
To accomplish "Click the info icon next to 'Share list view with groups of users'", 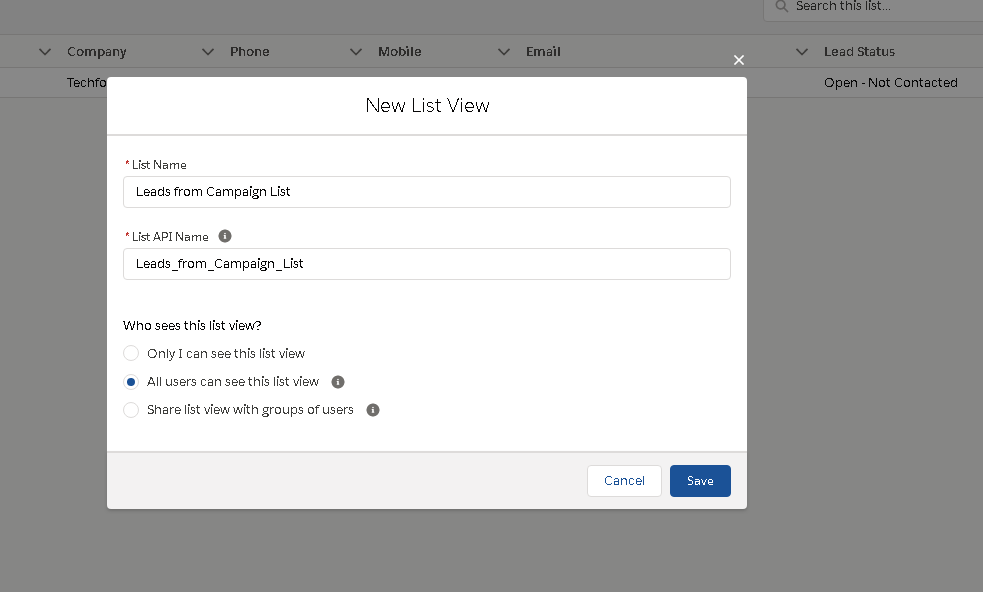I will click(x=372, y=409).
